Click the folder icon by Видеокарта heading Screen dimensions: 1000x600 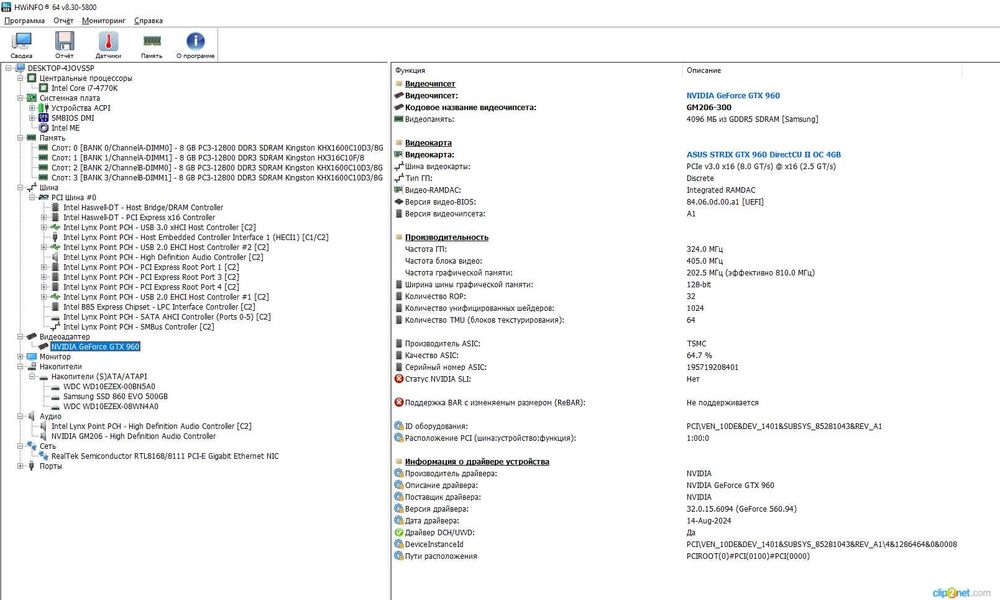[399, 143]
